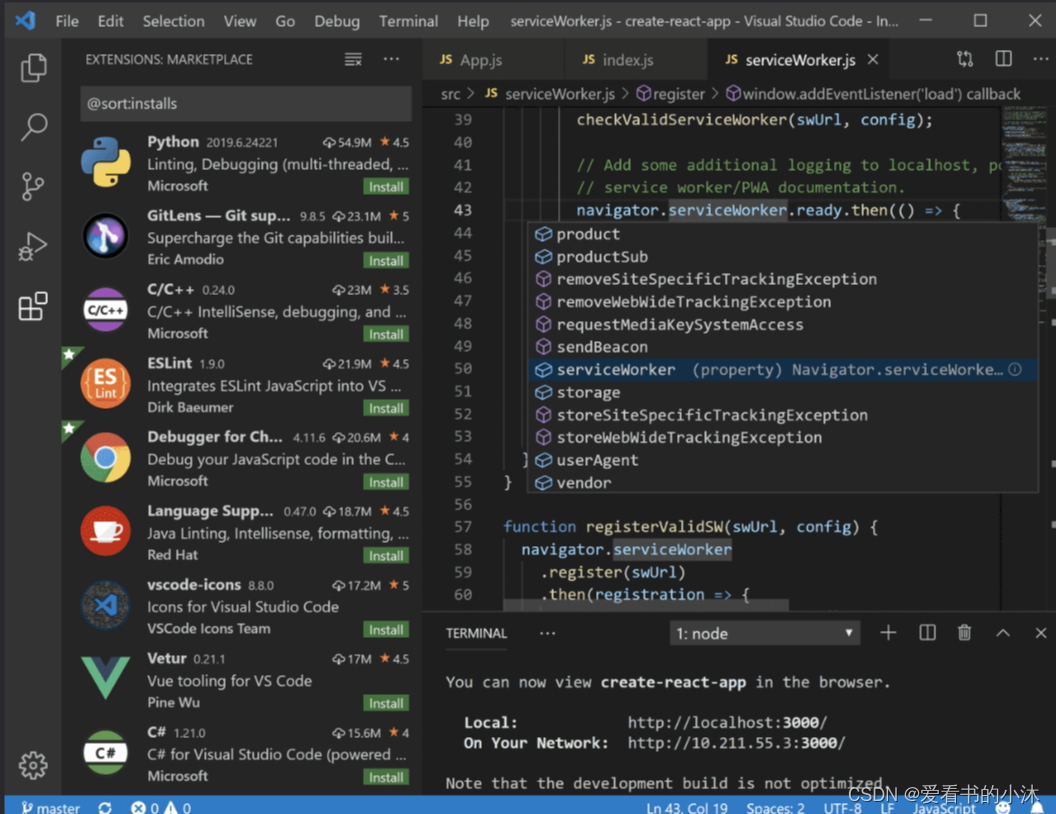This screenshot has height=814, width=1056.
Task: Kill terminal with the trash icon
Action: [x=964, y=633]
